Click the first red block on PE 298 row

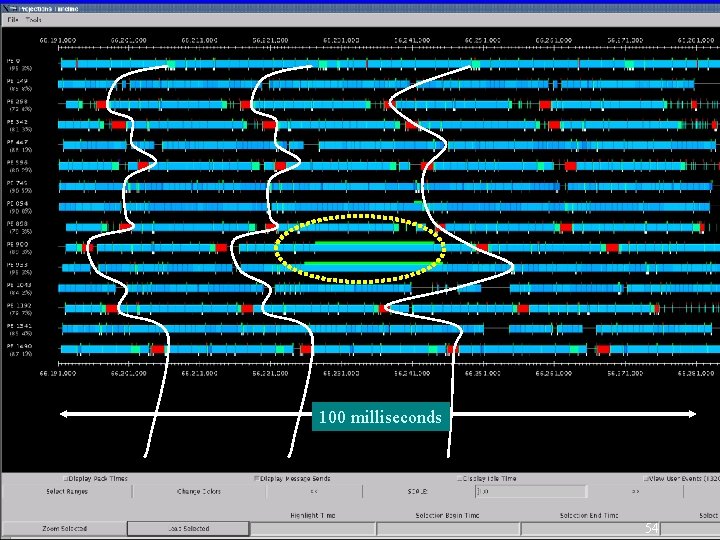(x=101, y=105)
